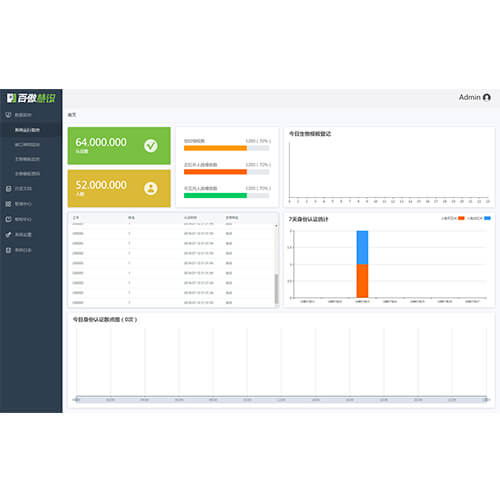
Task: Click the document icon below the submenu
Action: [x=9, y=189]
